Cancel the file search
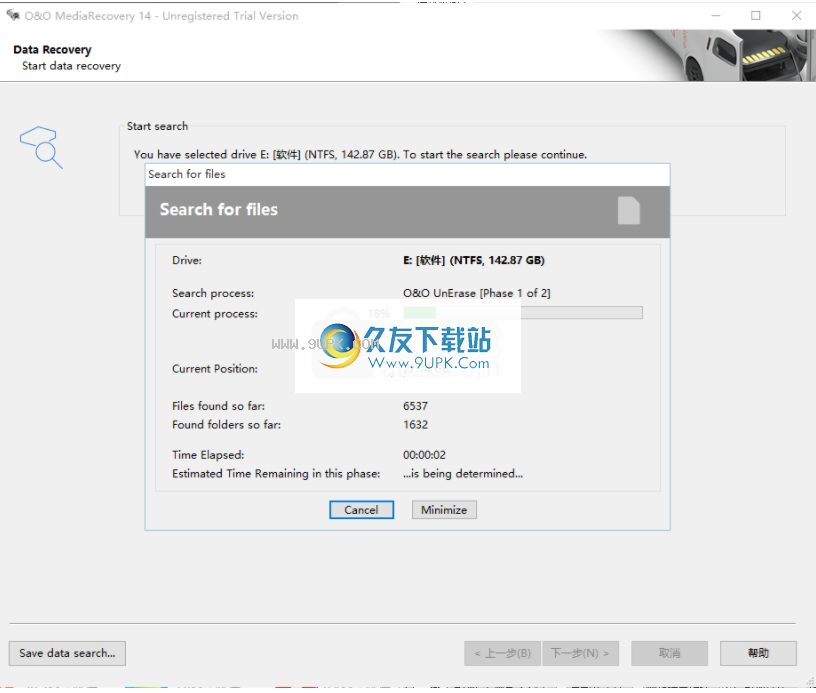 point(361,510)
